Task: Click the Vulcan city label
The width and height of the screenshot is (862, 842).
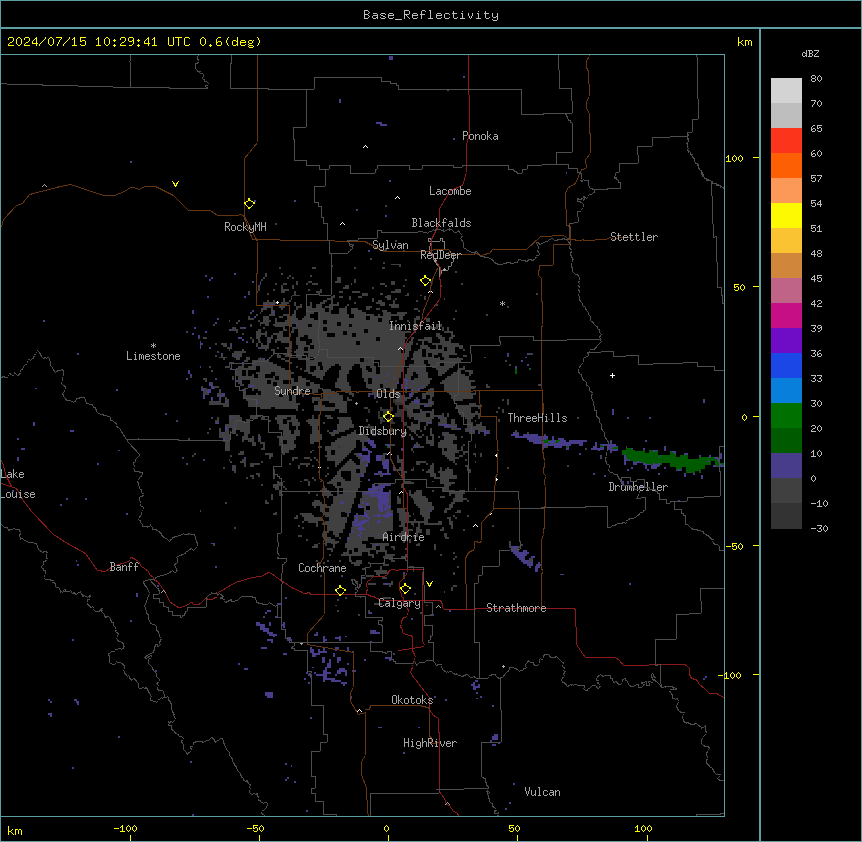Action: click(x=543, y=792)
